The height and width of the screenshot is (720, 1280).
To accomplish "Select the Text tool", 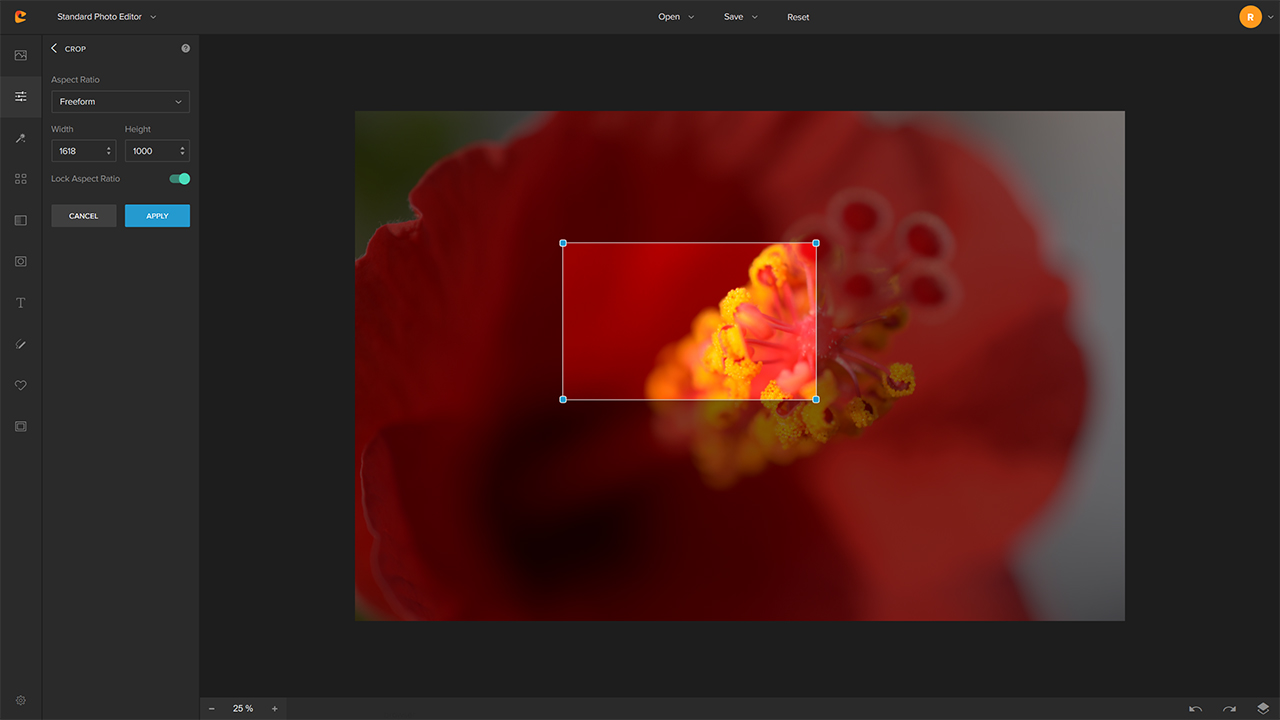I will (20, 302).
